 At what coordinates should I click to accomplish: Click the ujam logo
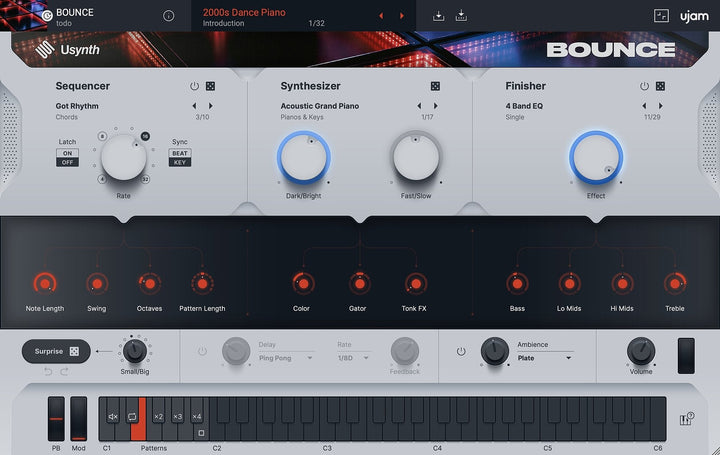coord(694,17)
